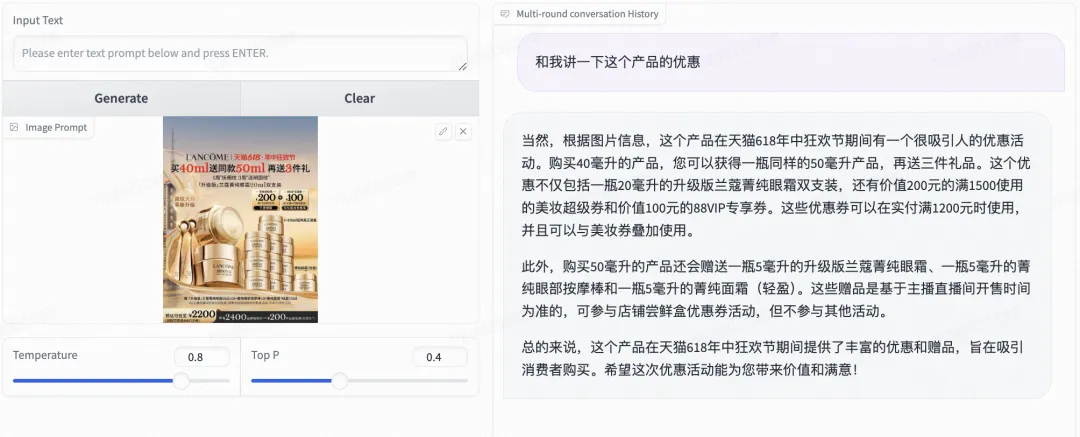Click the Top P value field 0.4
This screenshot has height=437, width=1080.
point(440,357)
